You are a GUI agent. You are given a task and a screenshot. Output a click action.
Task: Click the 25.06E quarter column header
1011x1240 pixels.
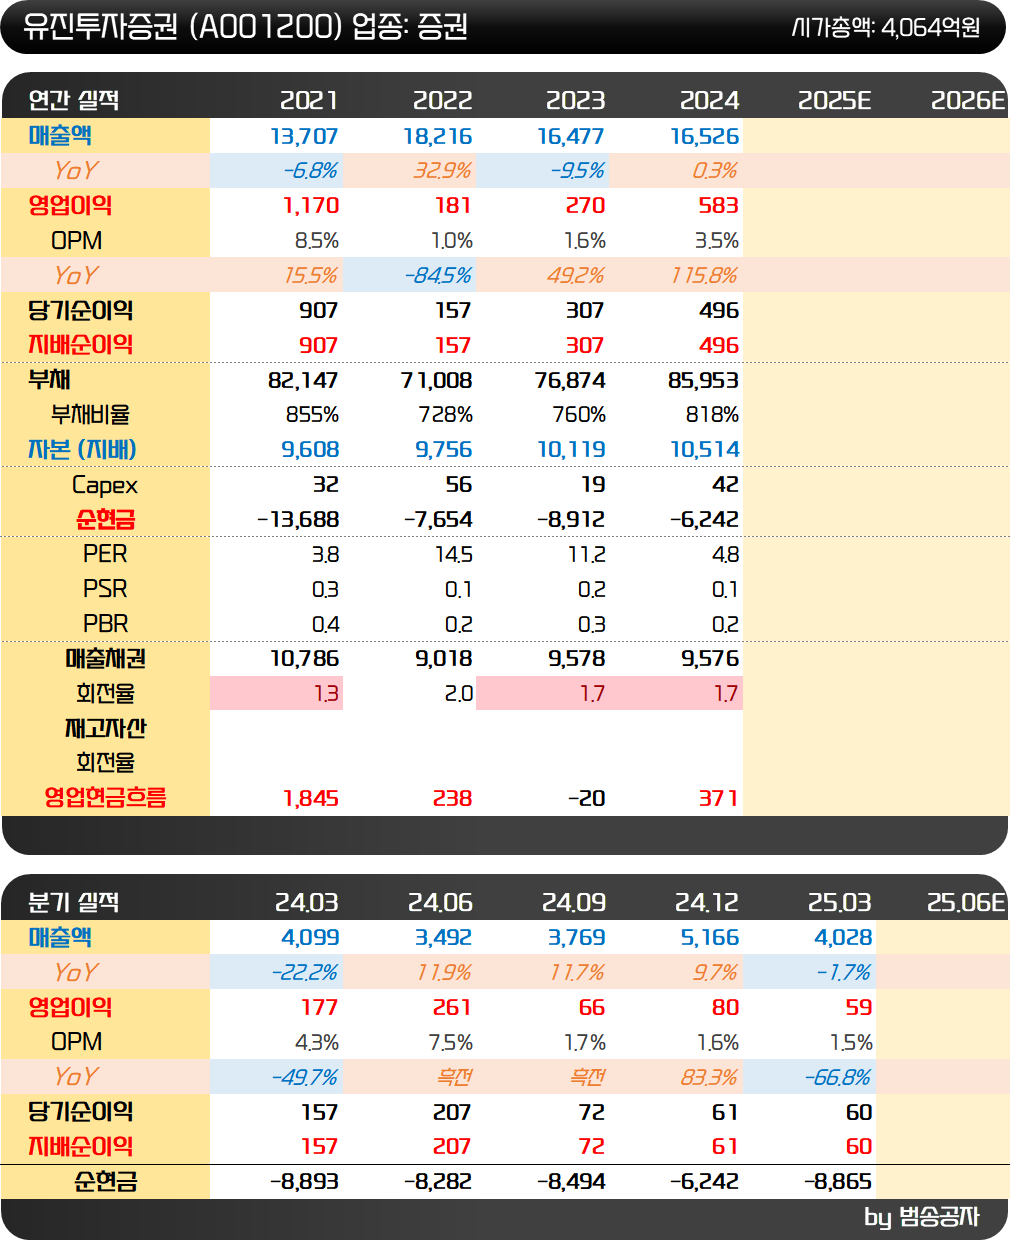(x=966, y=902)
